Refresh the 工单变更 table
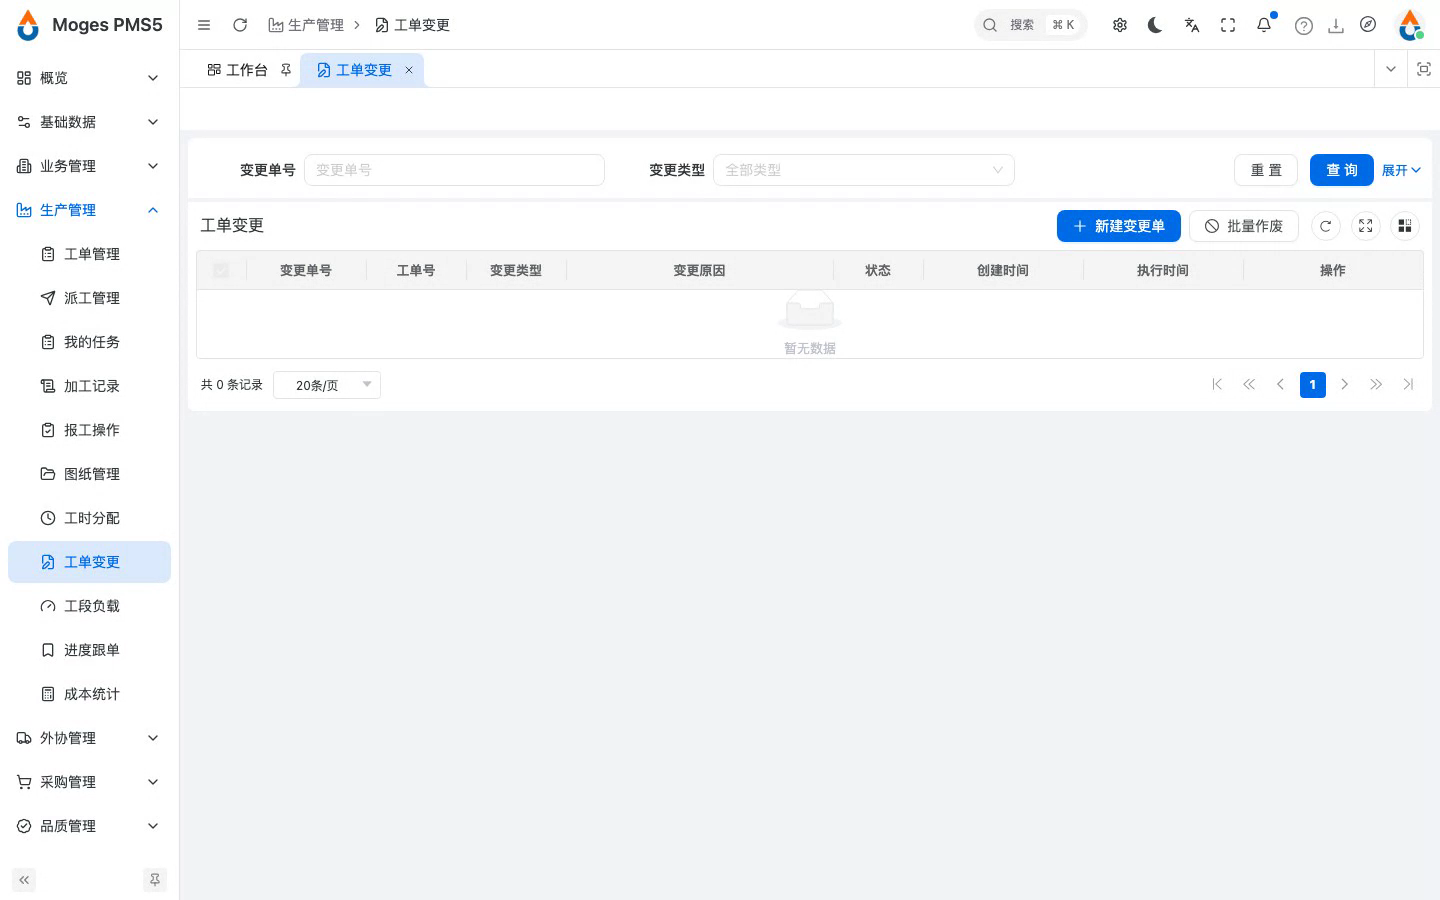This screenshot has width=1440, height=900. (1325, 226)
